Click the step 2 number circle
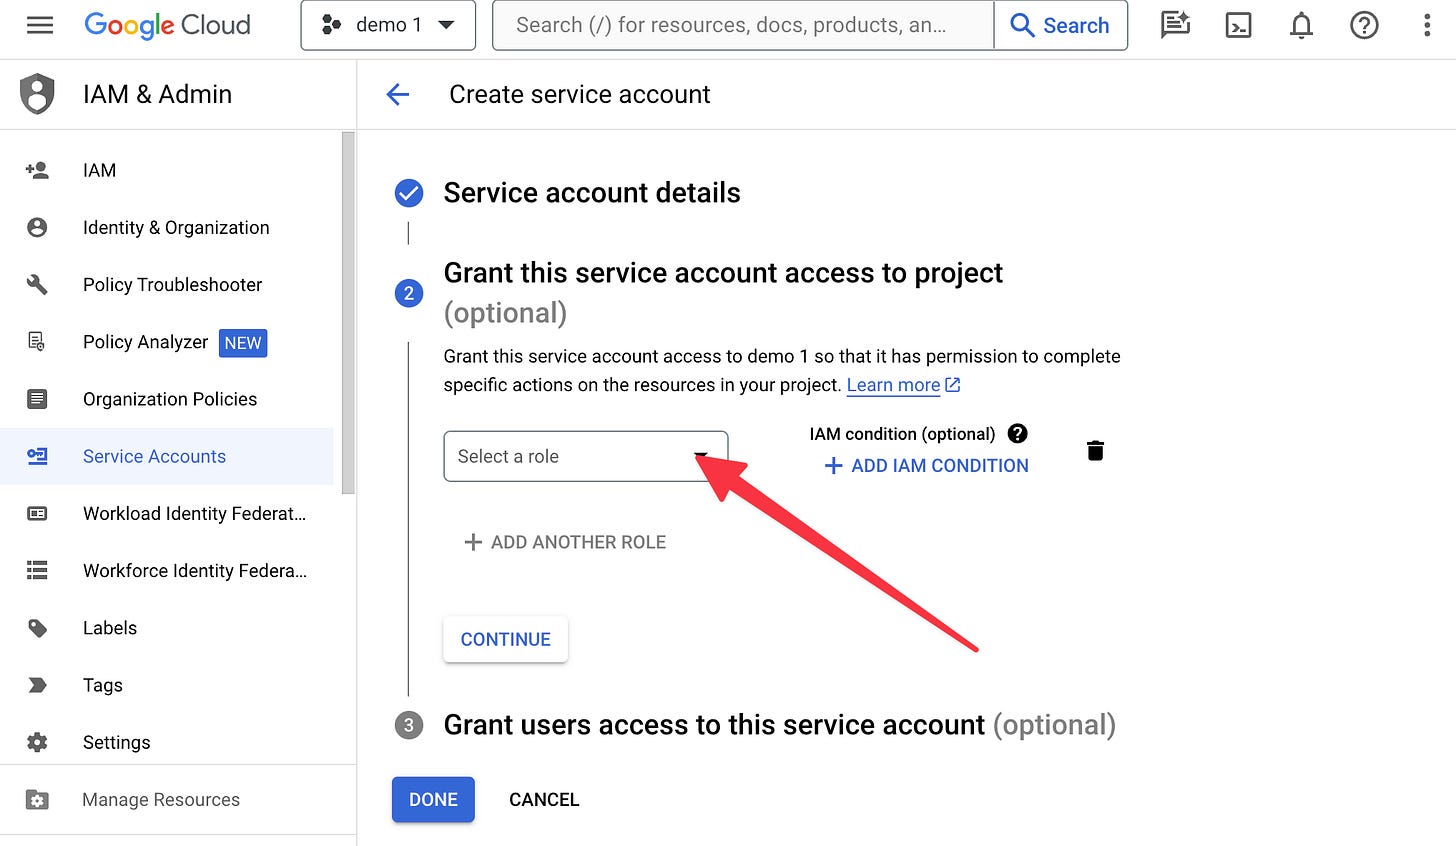The width and height of the screenshot is (1456, 846). coord(409,293)
